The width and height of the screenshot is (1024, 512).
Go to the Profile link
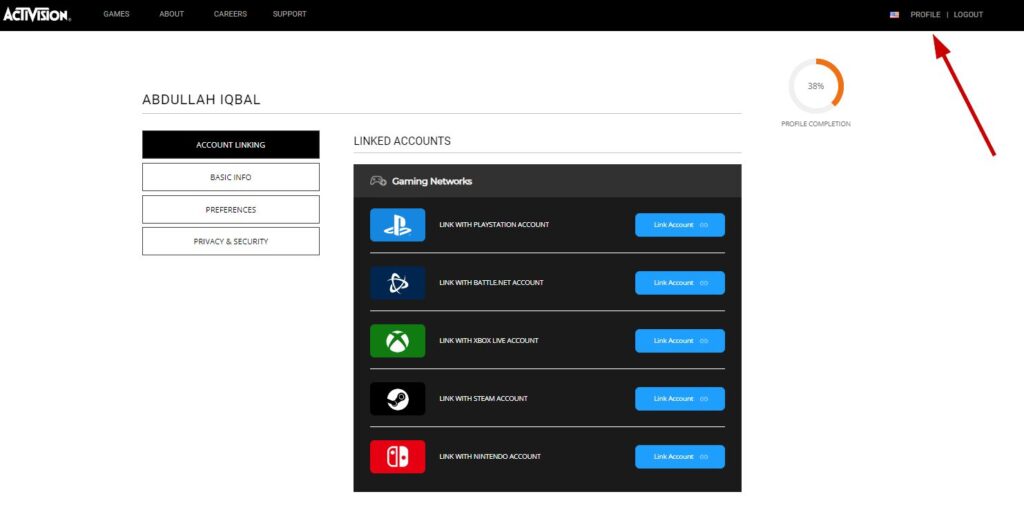tap(925, 14)
